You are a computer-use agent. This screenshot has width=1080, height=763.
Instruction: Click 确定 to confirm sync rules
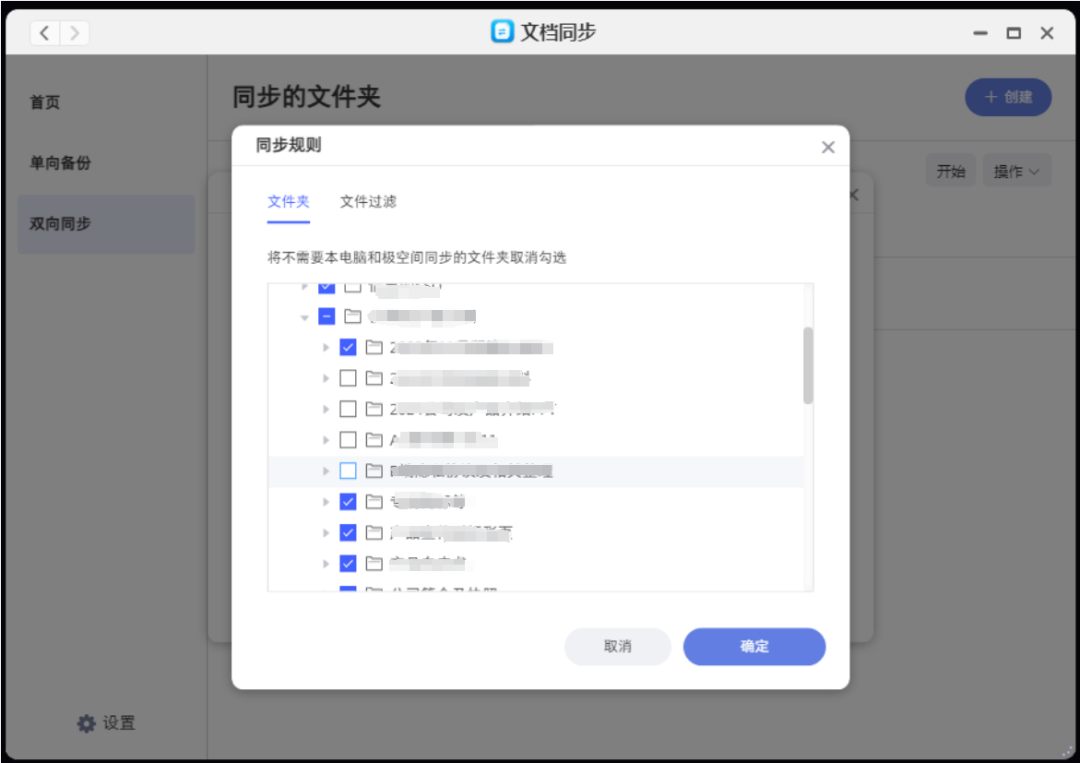click(x=754, y=646)
